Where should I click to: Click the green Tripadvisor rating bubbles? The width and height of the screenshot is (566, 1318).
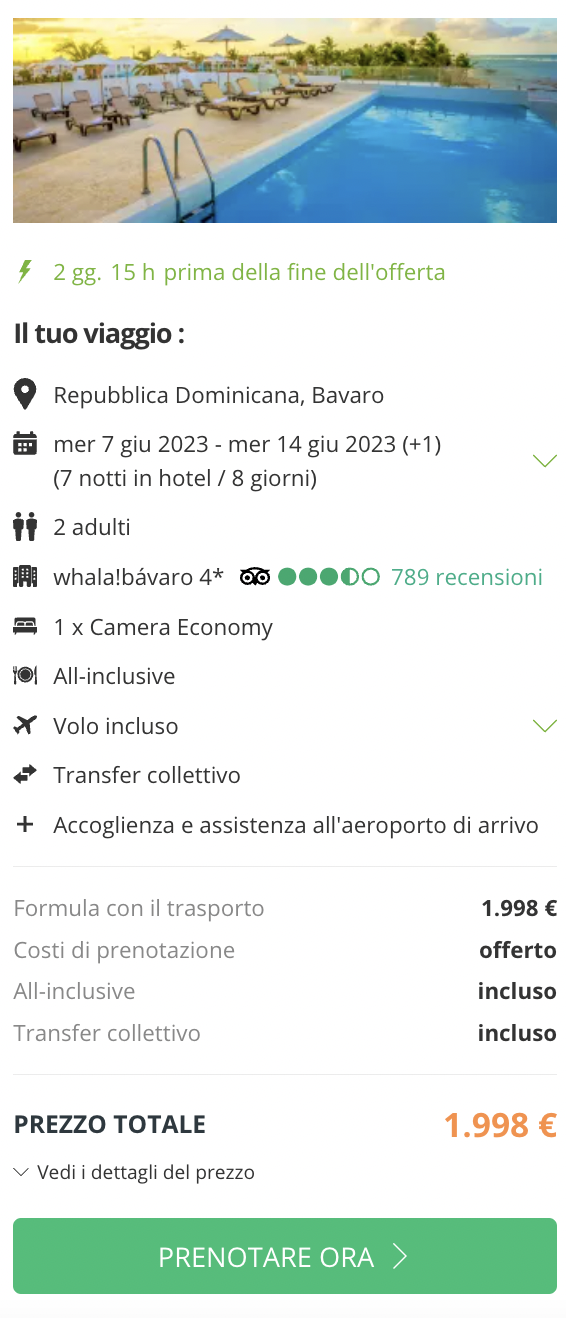tap(329, 577)
